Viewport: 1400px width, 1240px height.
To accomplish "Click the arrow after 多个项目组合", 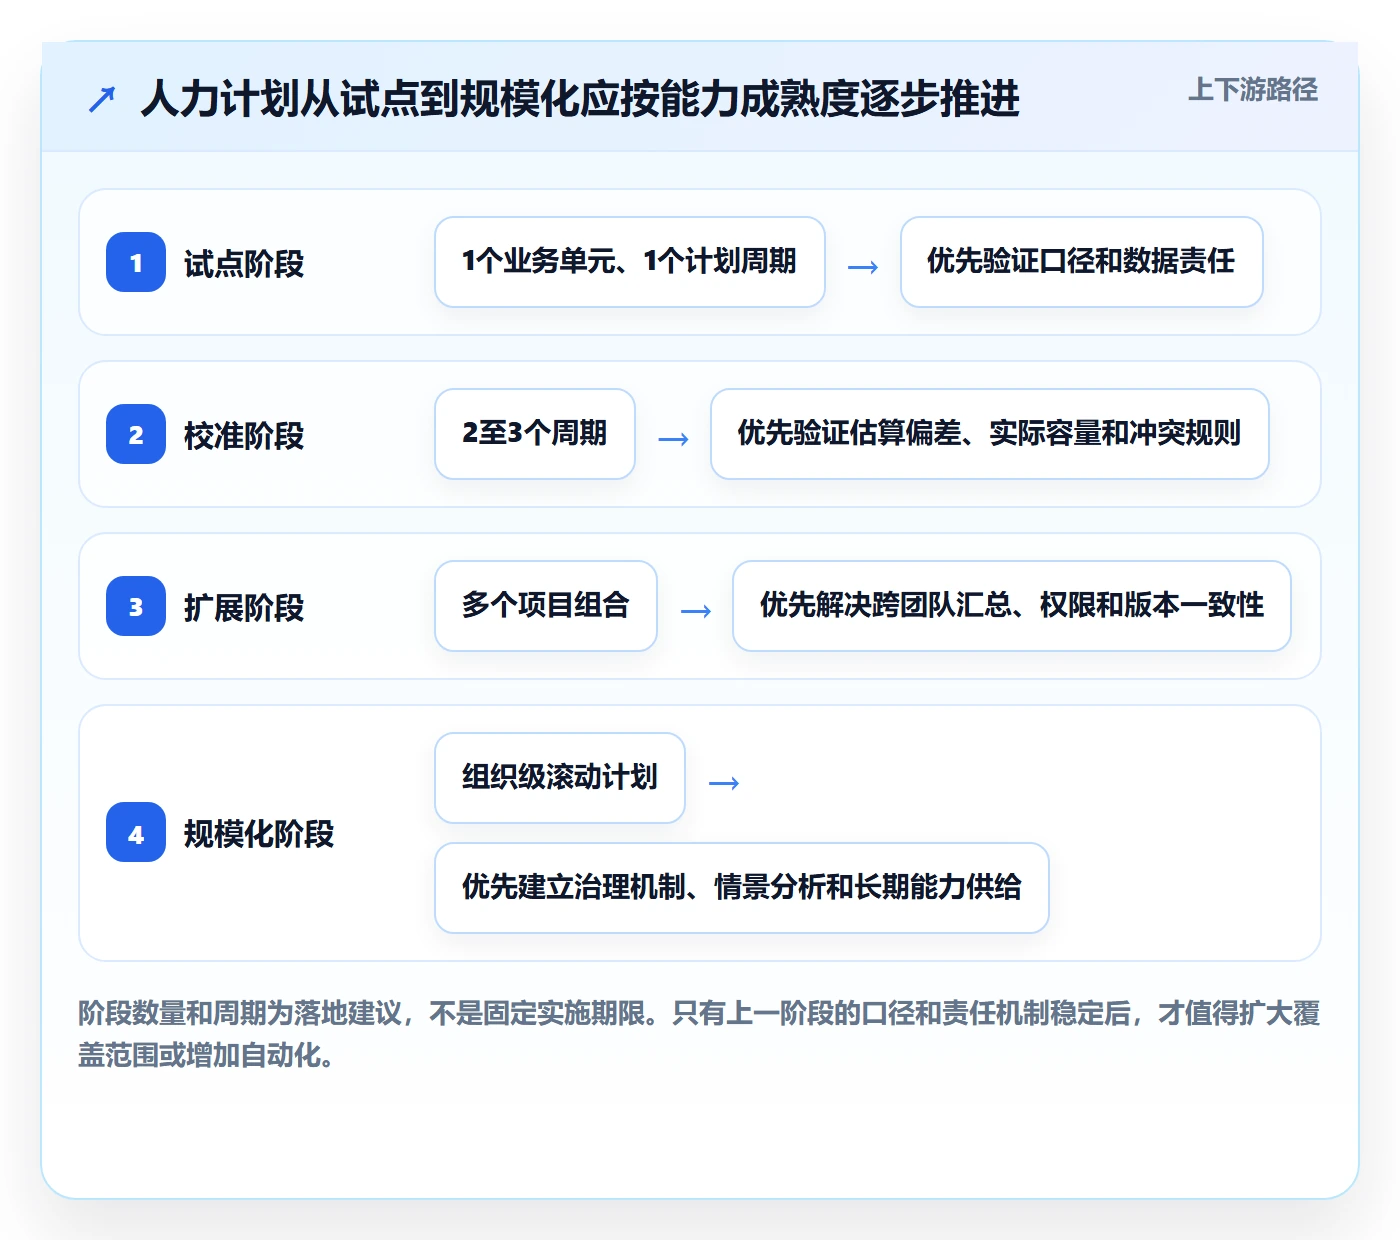I will click(695, 611).
